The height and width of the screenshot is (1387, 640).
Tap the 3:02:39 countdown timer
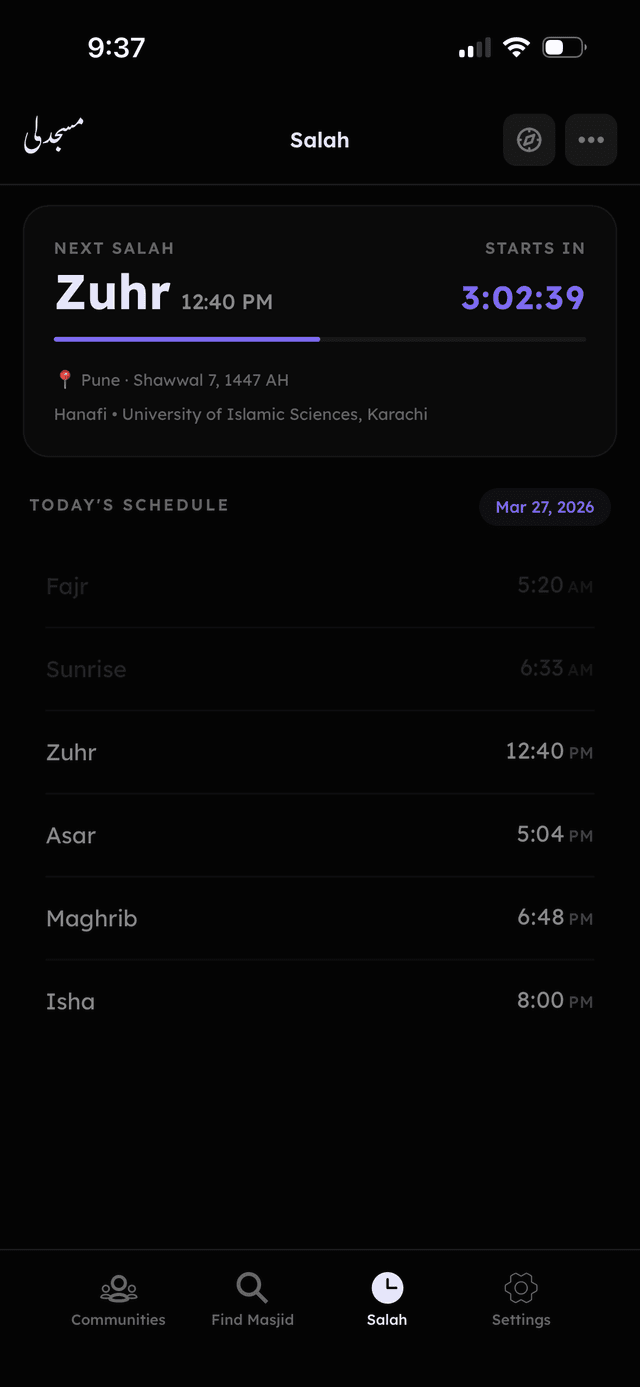click(521, 297)
